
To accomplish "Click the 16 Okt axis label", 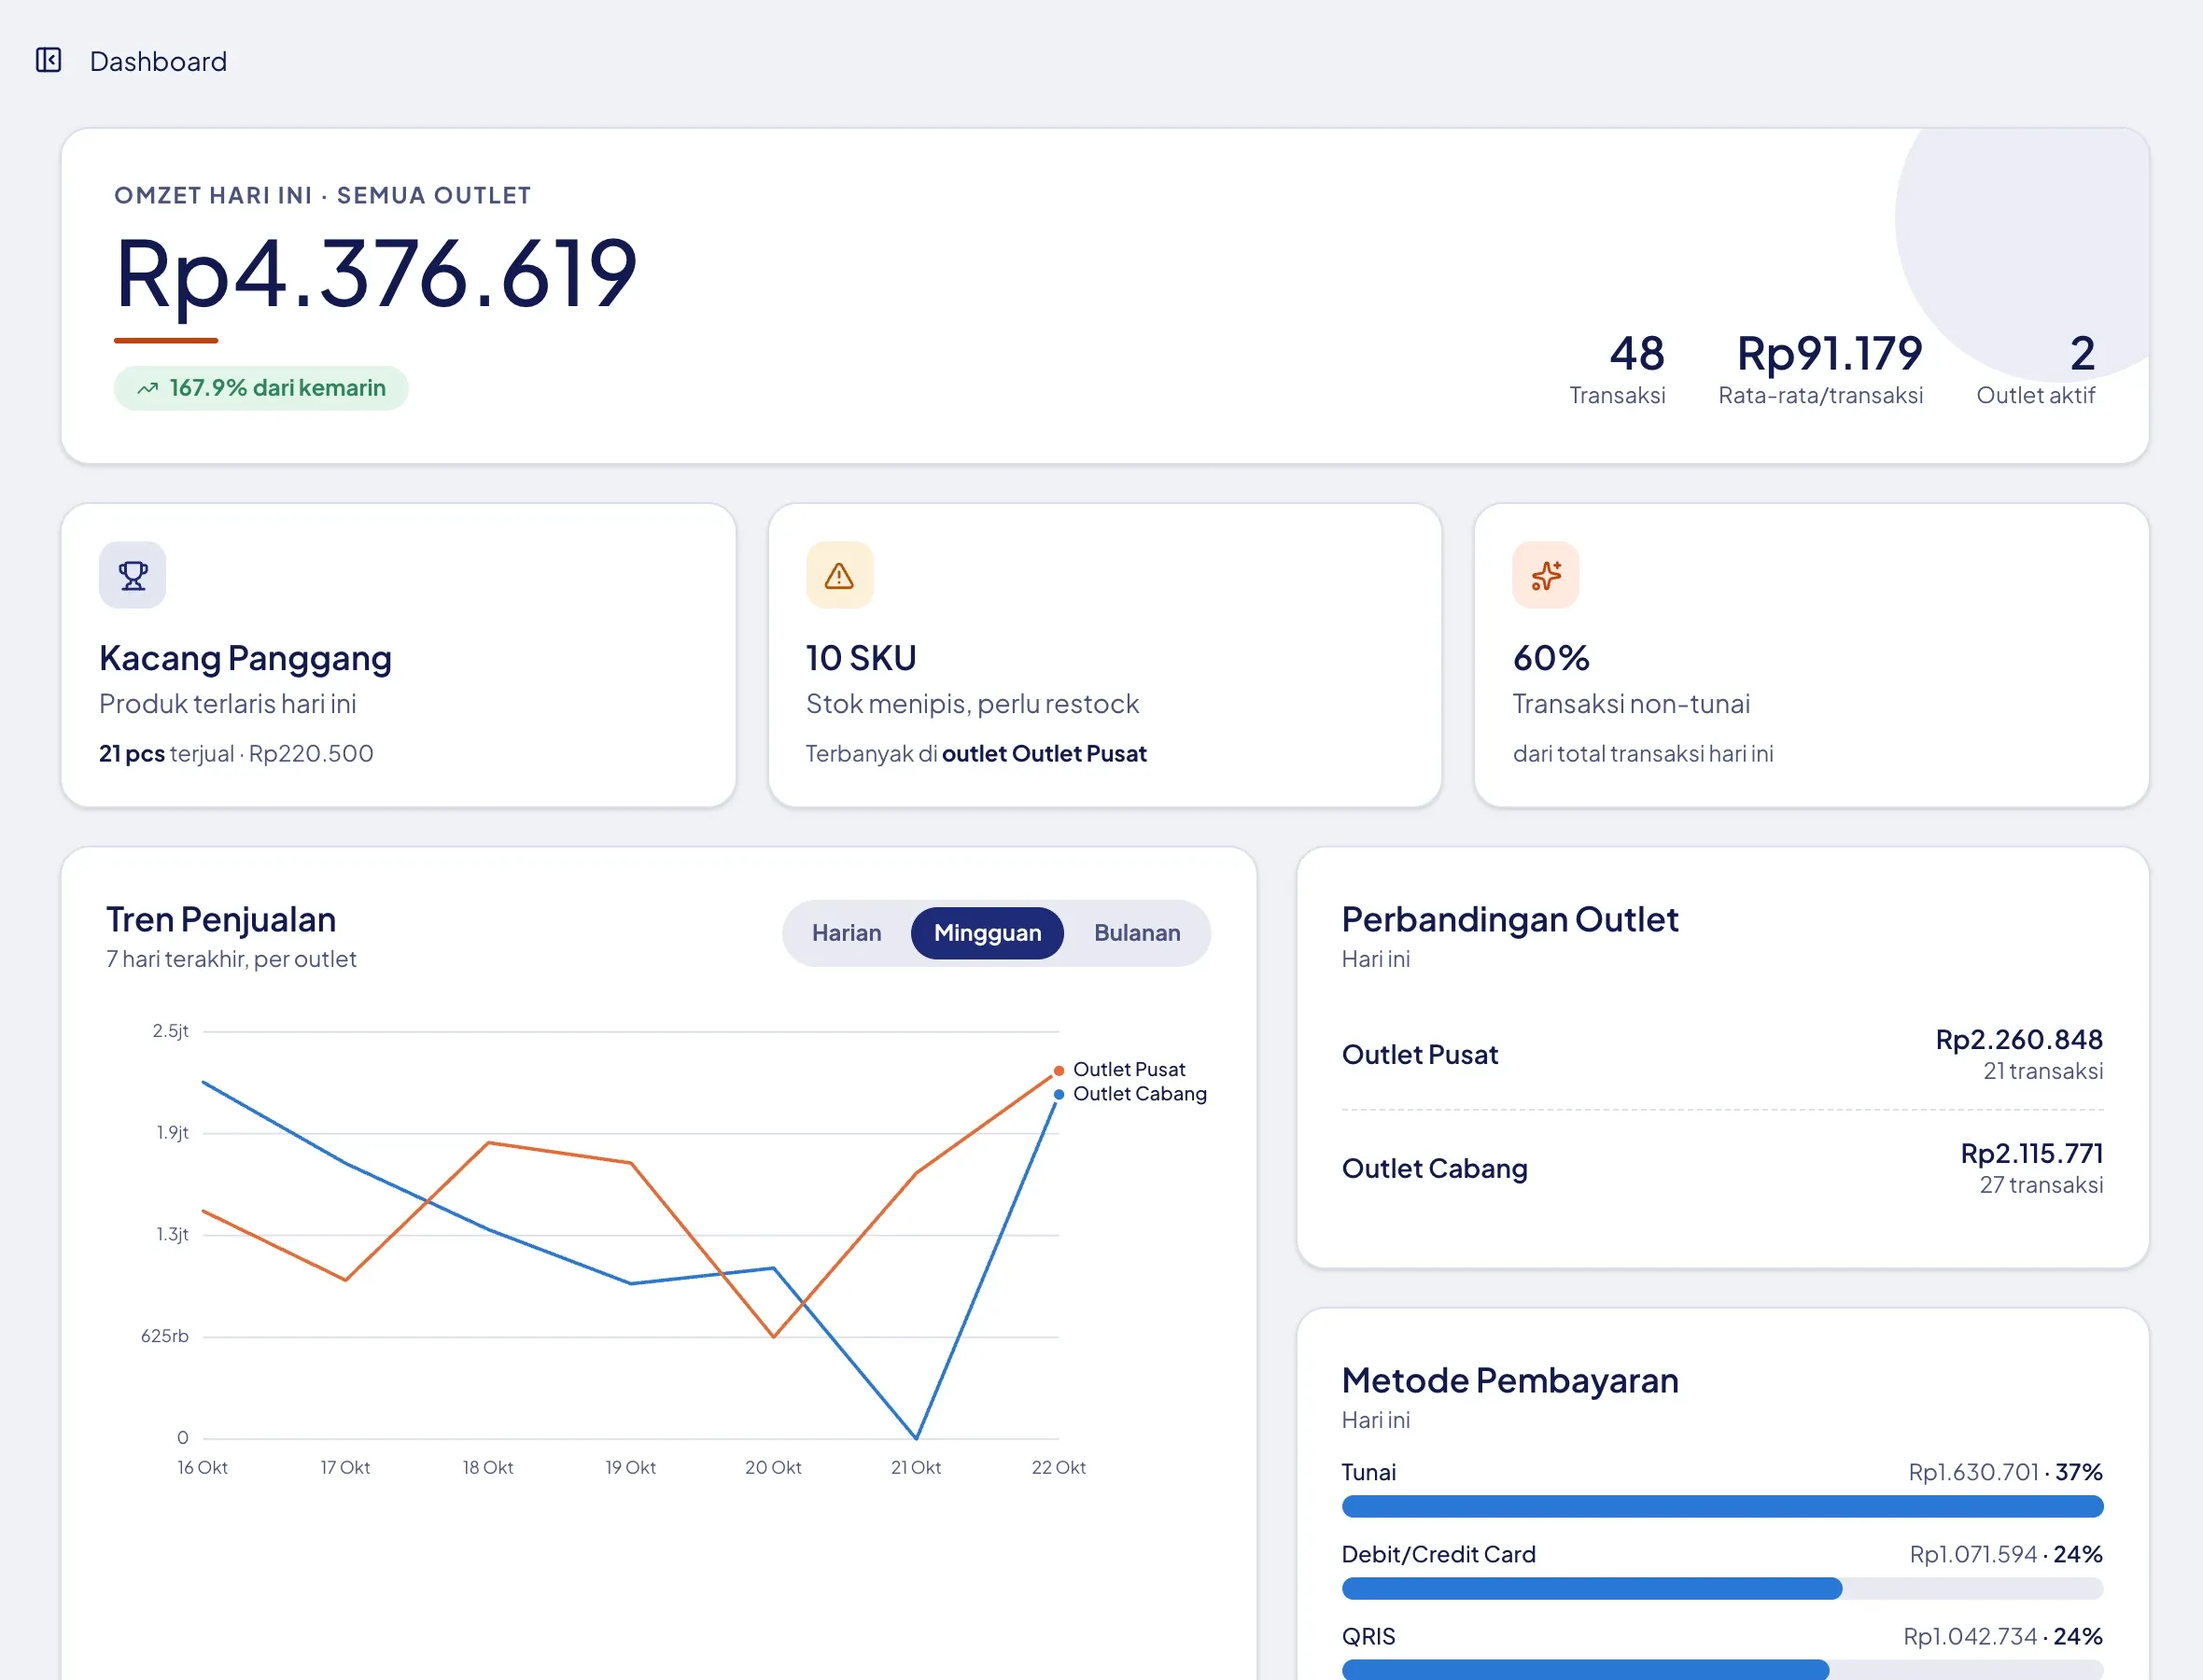I will [202, 1468].
